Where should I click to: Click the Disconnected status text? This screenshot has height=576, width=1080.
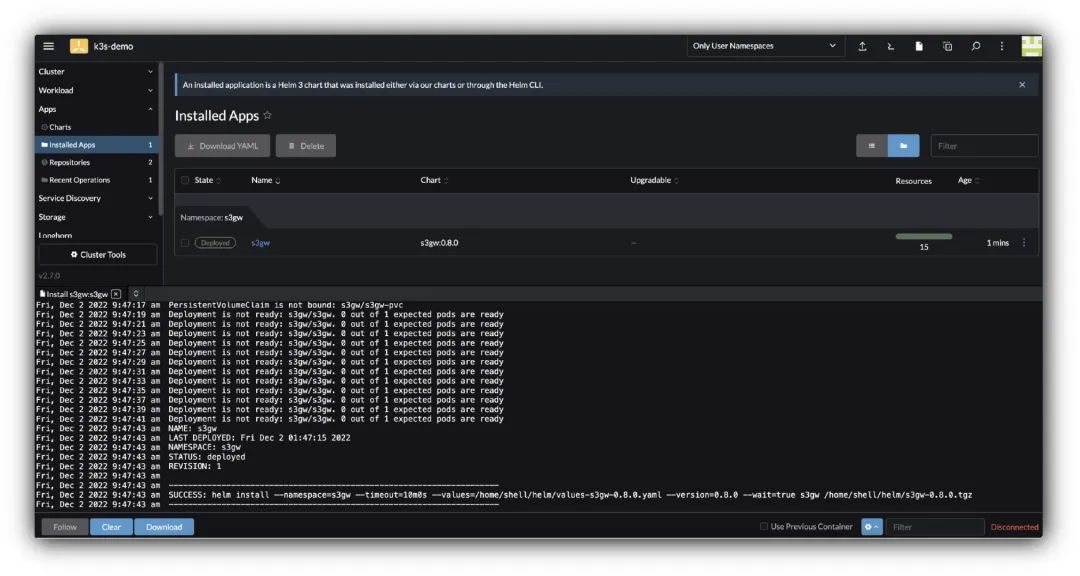pos(1014,526)
